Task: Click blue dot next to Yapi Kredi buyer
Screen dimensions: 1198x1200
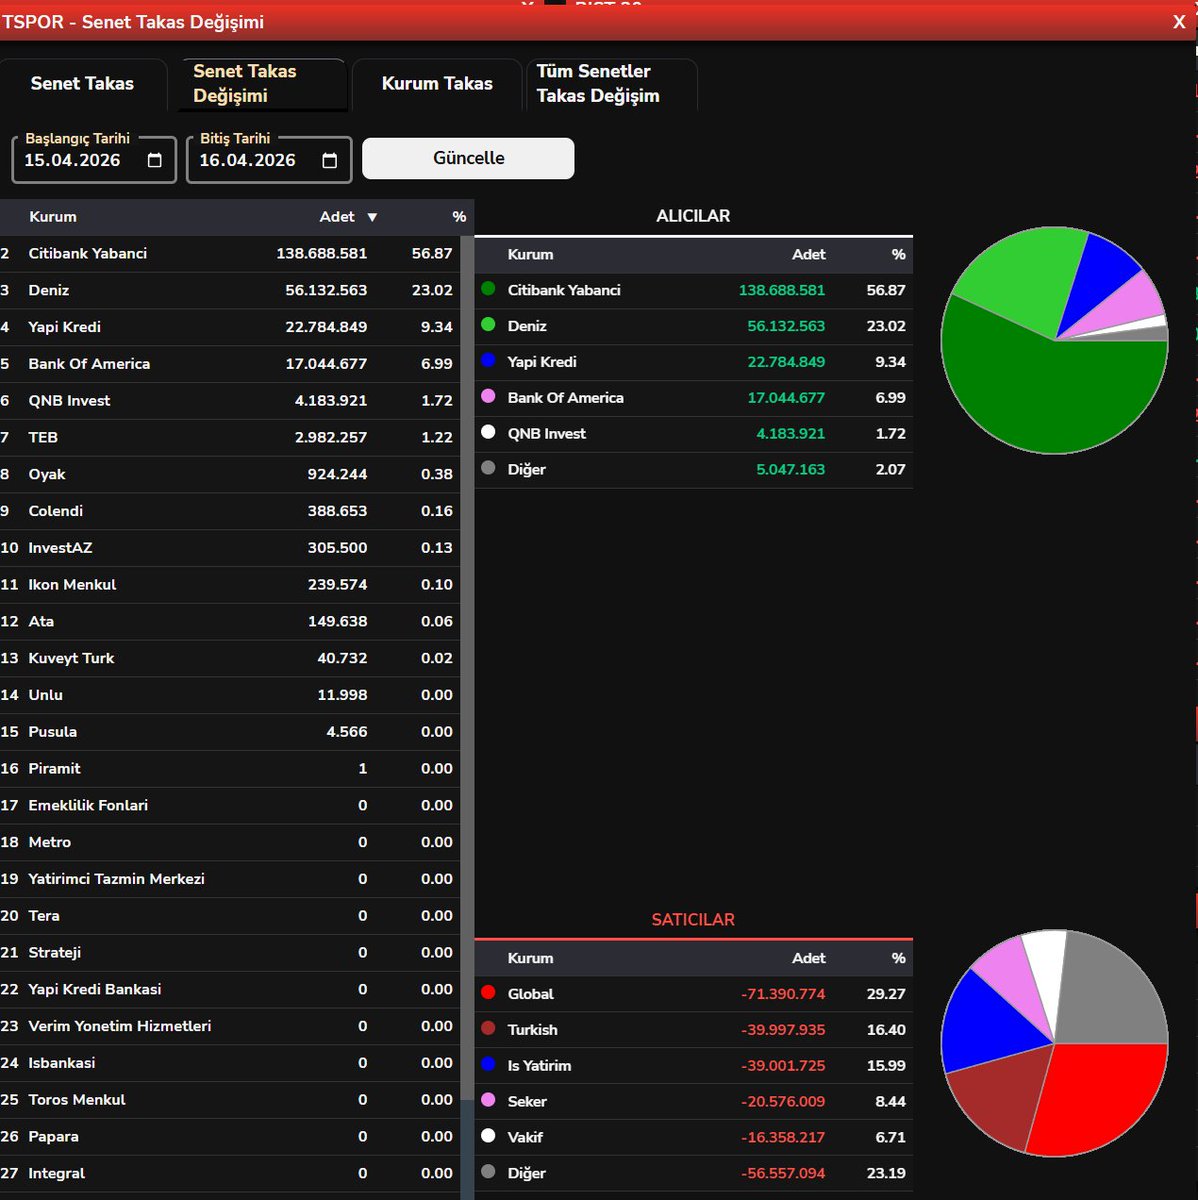Action: (488, 361)
